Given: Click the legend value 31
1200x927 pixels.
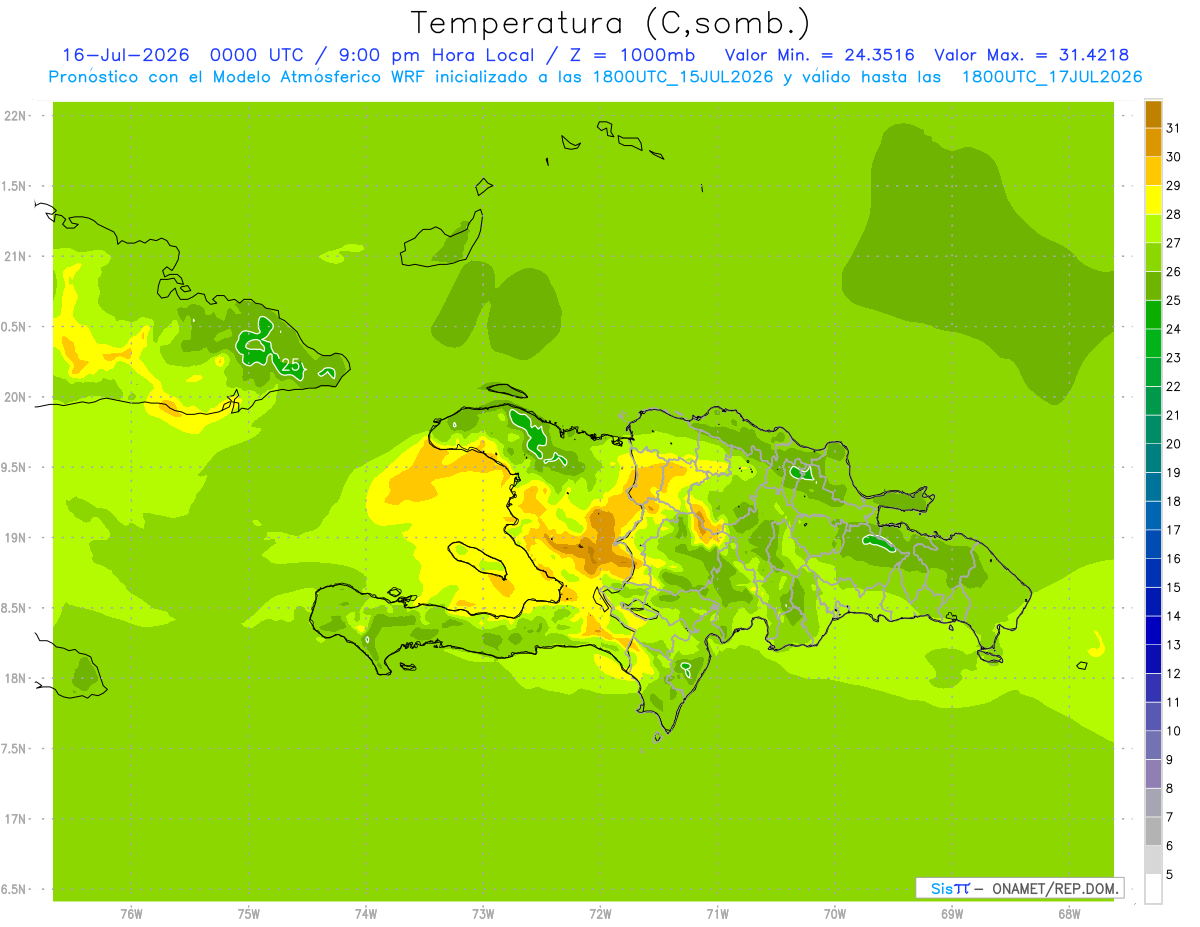Looking at the screenshot, I should 1173,127.
